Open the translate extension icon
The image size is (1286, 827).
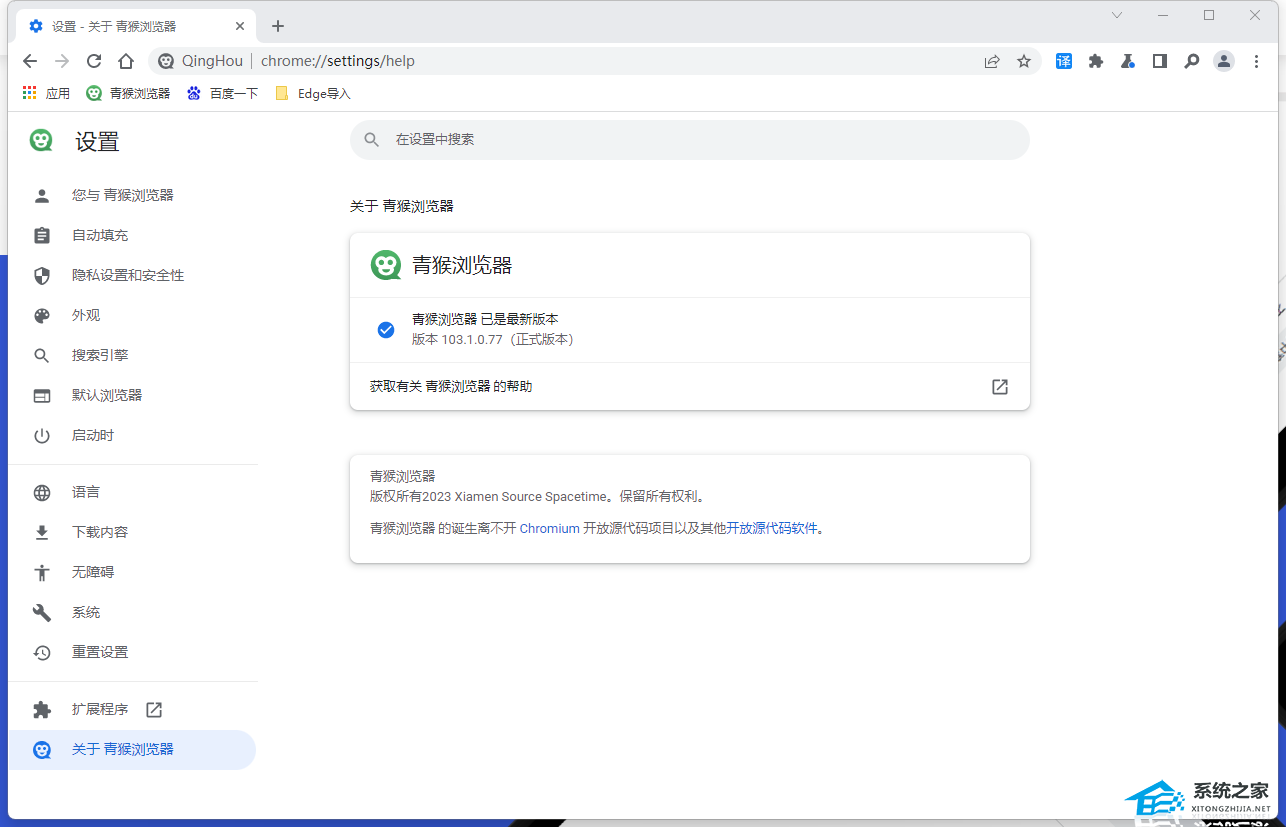[1064, 61]
